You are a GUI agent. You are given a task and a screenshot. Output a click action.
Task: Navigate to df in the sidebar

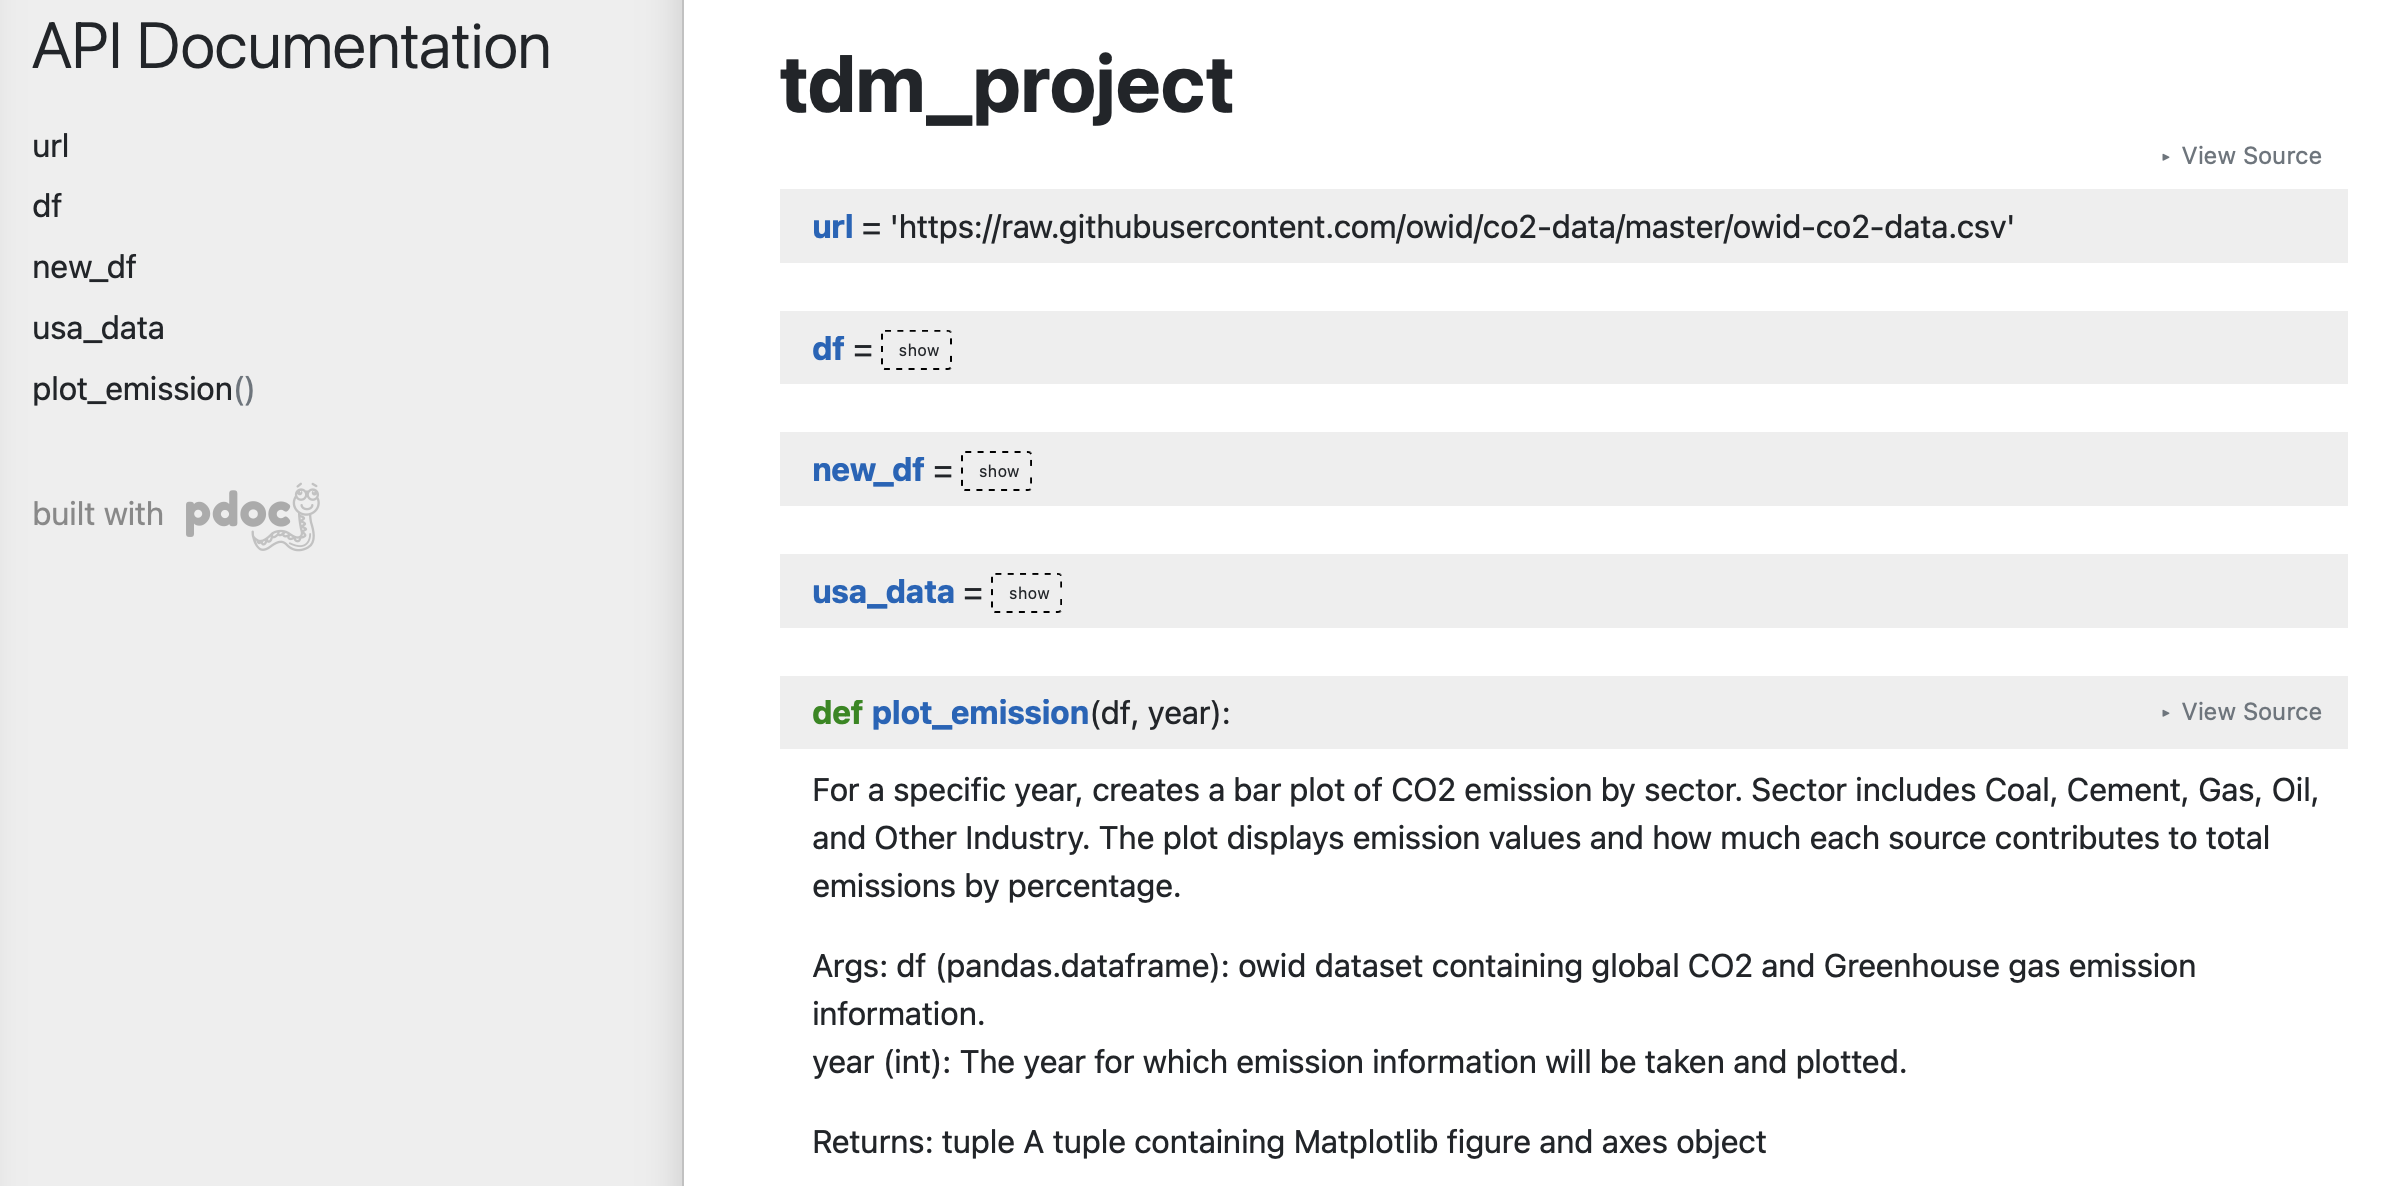pyautogui.click(x=48, y=205)
